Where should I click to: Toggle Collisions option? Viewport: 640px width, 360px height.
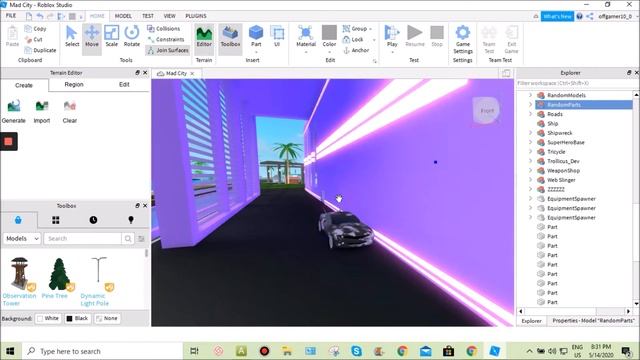[x=163, y=29]
